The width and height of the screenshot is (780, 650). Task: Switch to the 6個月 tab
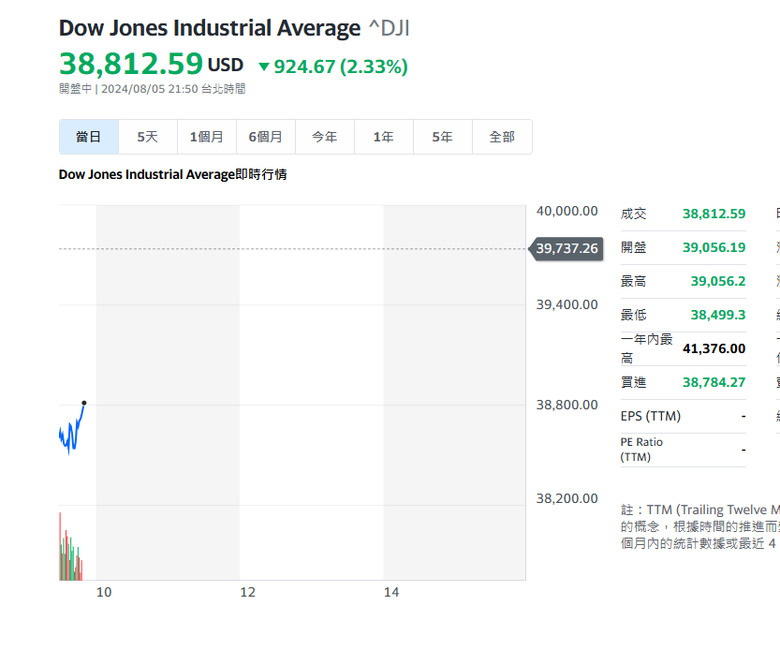(x=266, y=137)
